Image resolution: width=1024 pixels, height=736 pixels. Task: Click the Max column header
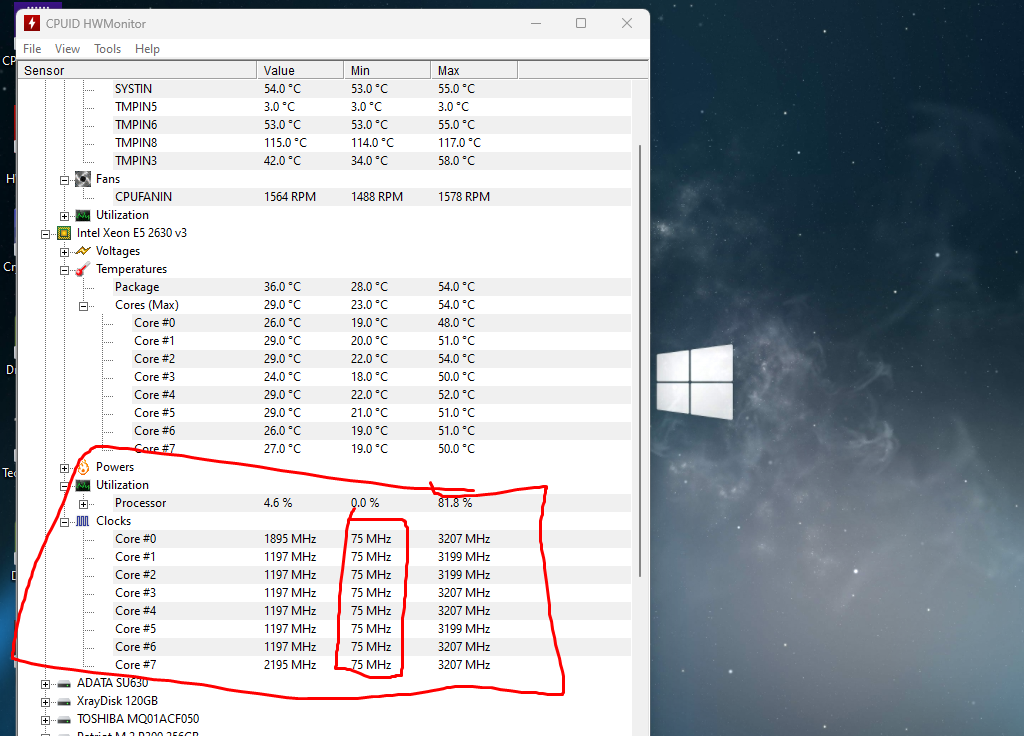pos(474,70)
